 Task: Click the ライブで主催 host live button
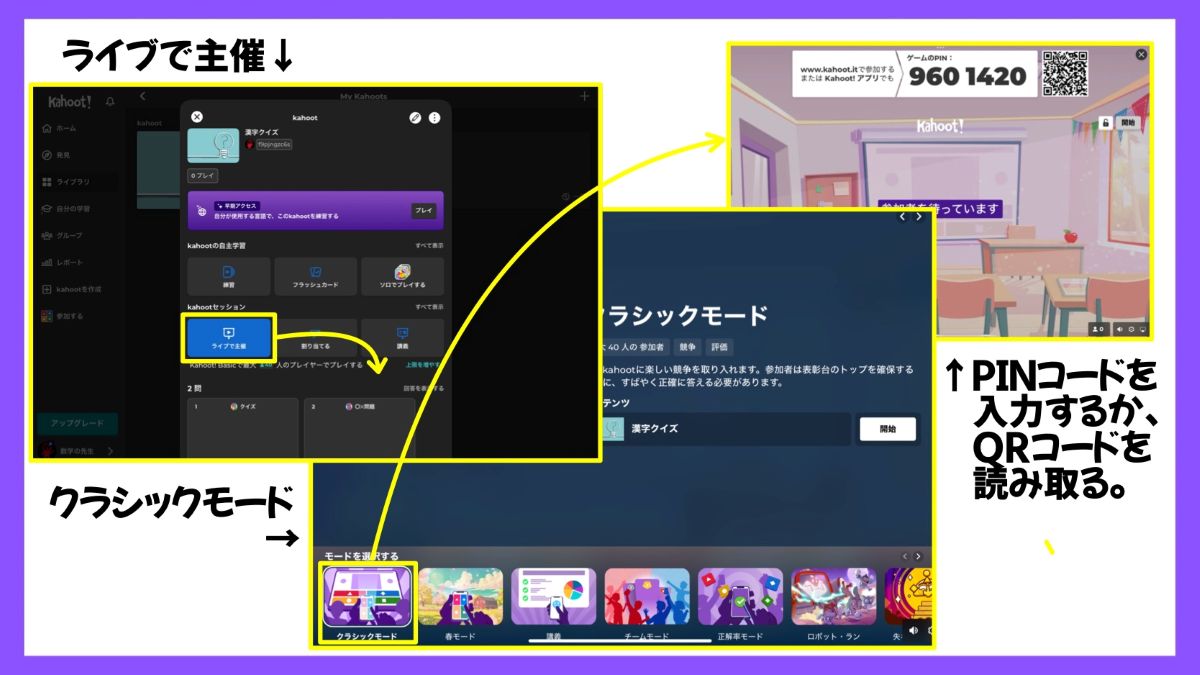tap(228, 339)
